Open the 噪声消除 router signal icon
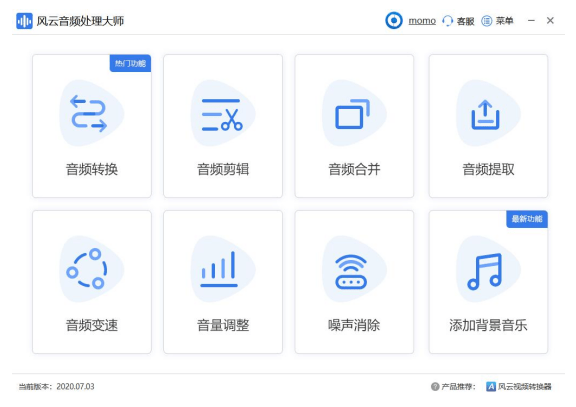The height and width of the screenshot is (407, 576). [351, 271]
